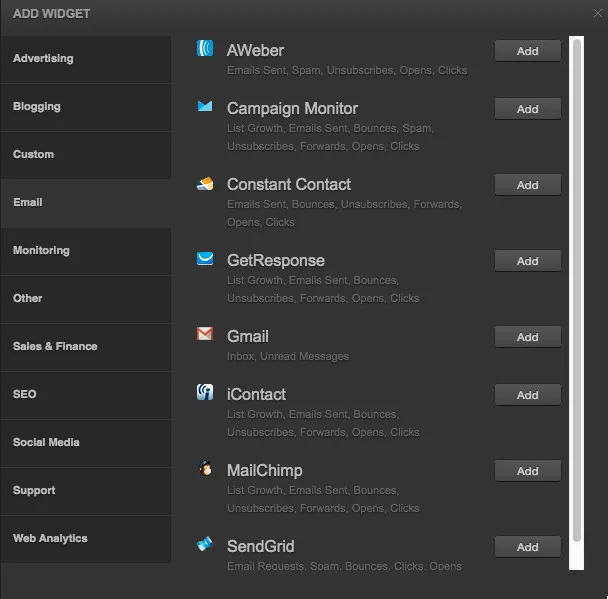The width and height of the screenshot is (608, 599).
Task: Click the MailChimp title
Action: click(264, 471)
